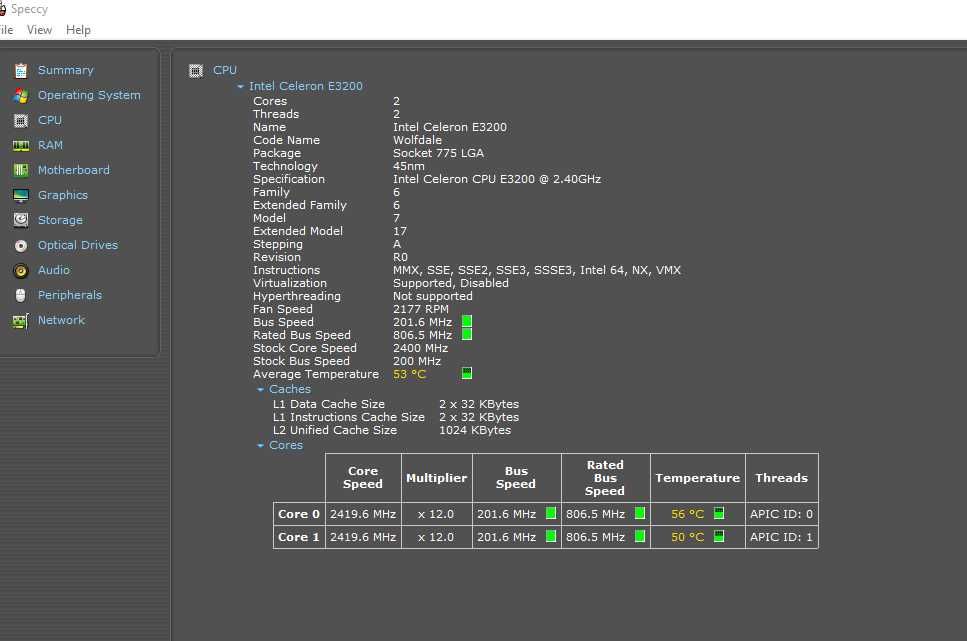Go to the Summary section
967x641 pixels.
point(65,70)
